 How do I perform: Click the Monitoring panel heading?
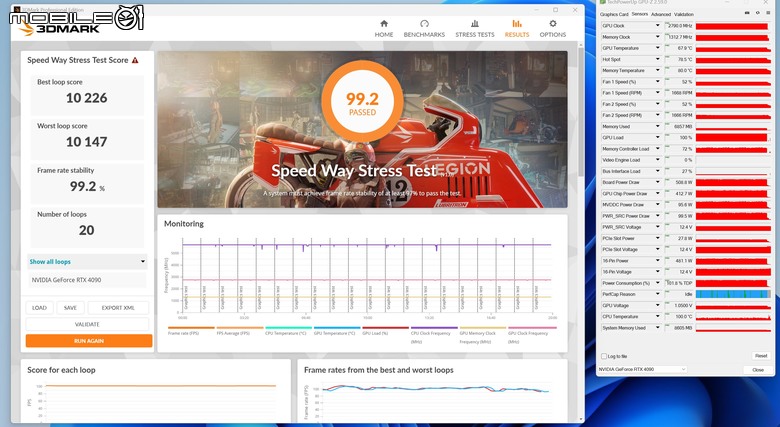click(184, 224)
